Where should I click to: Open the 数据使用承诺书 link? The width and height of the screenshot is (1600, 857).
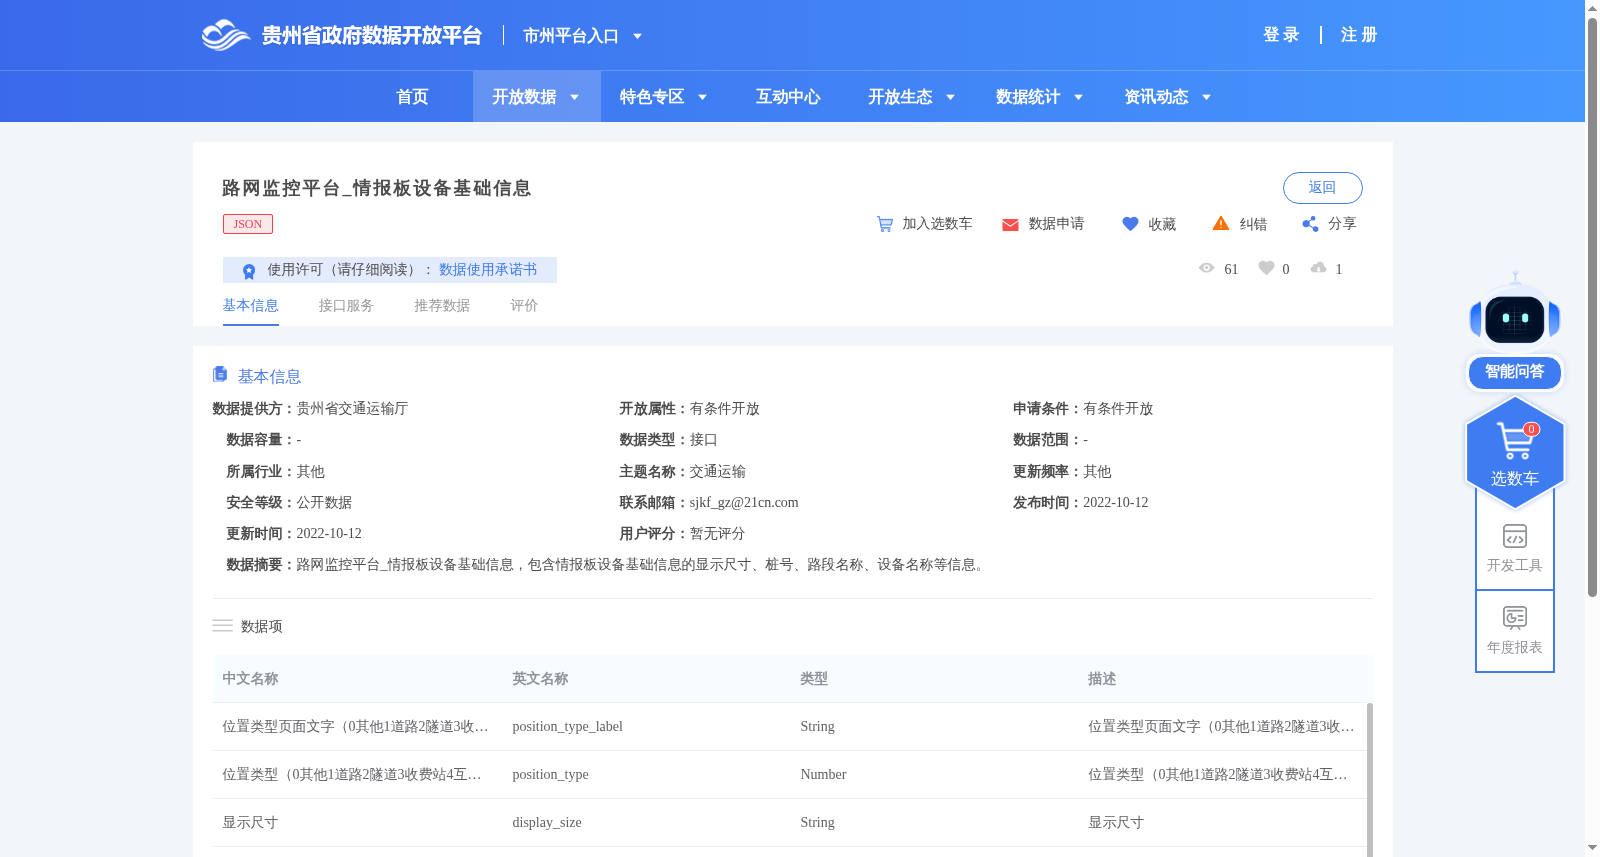(488, 270)
